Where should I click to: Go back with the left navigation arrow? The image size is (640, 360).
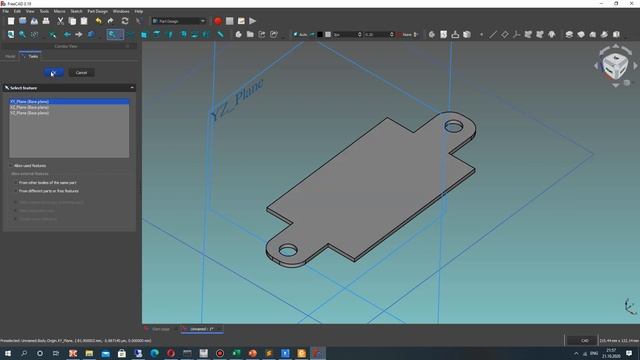point(67,35)
